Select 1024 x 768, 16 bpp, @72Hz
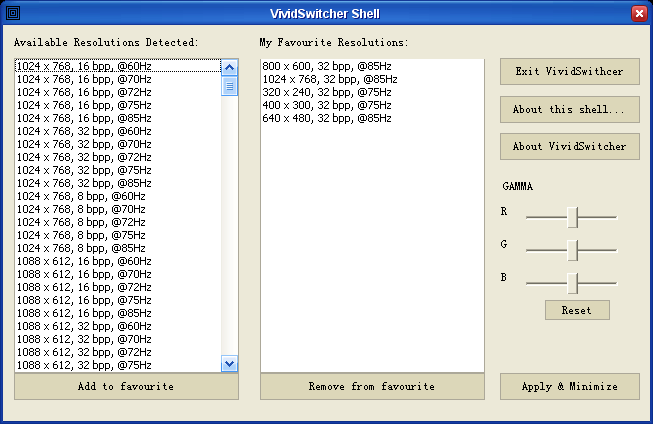653x424 pixels. click(118, 92)
